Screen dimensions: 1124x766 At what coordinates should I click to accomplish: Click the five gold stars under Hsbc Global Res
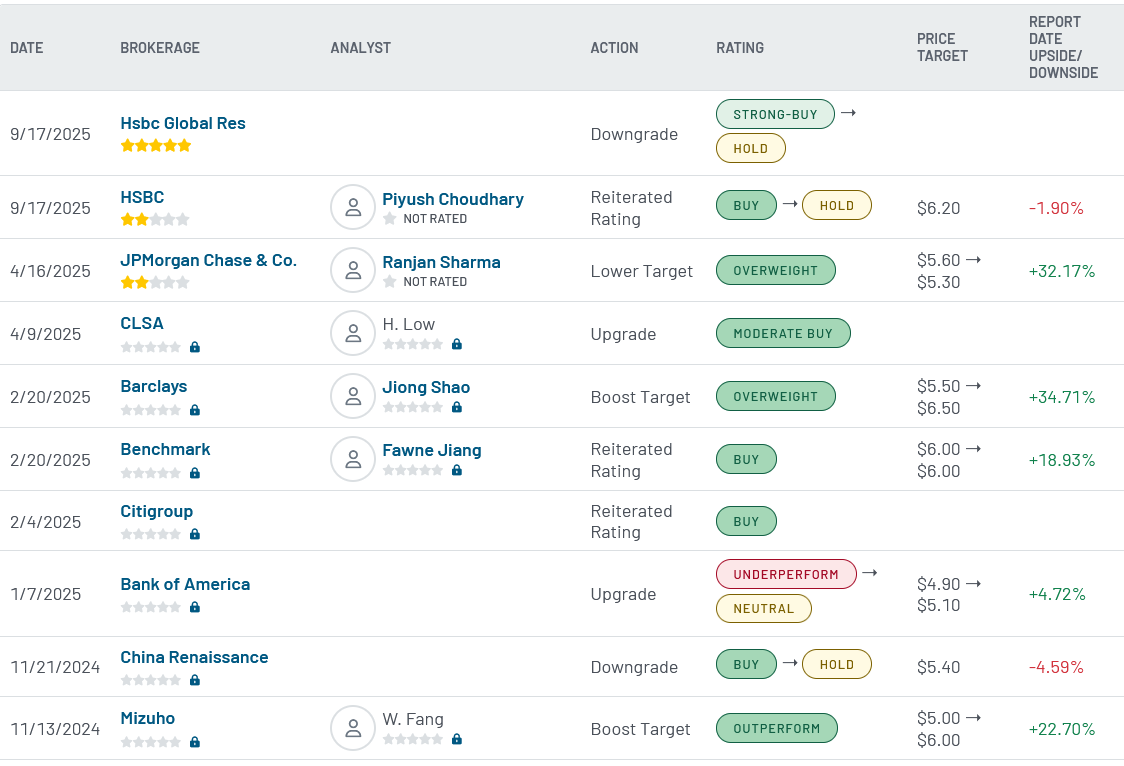click(156, 145)
